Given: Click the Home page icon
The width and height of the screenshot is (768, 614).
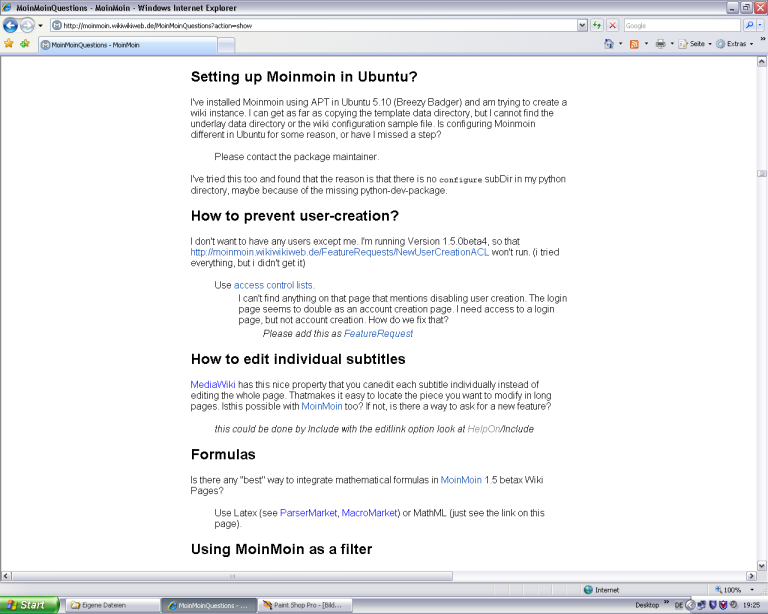Looking at the screenshot, I should point(609,44).
